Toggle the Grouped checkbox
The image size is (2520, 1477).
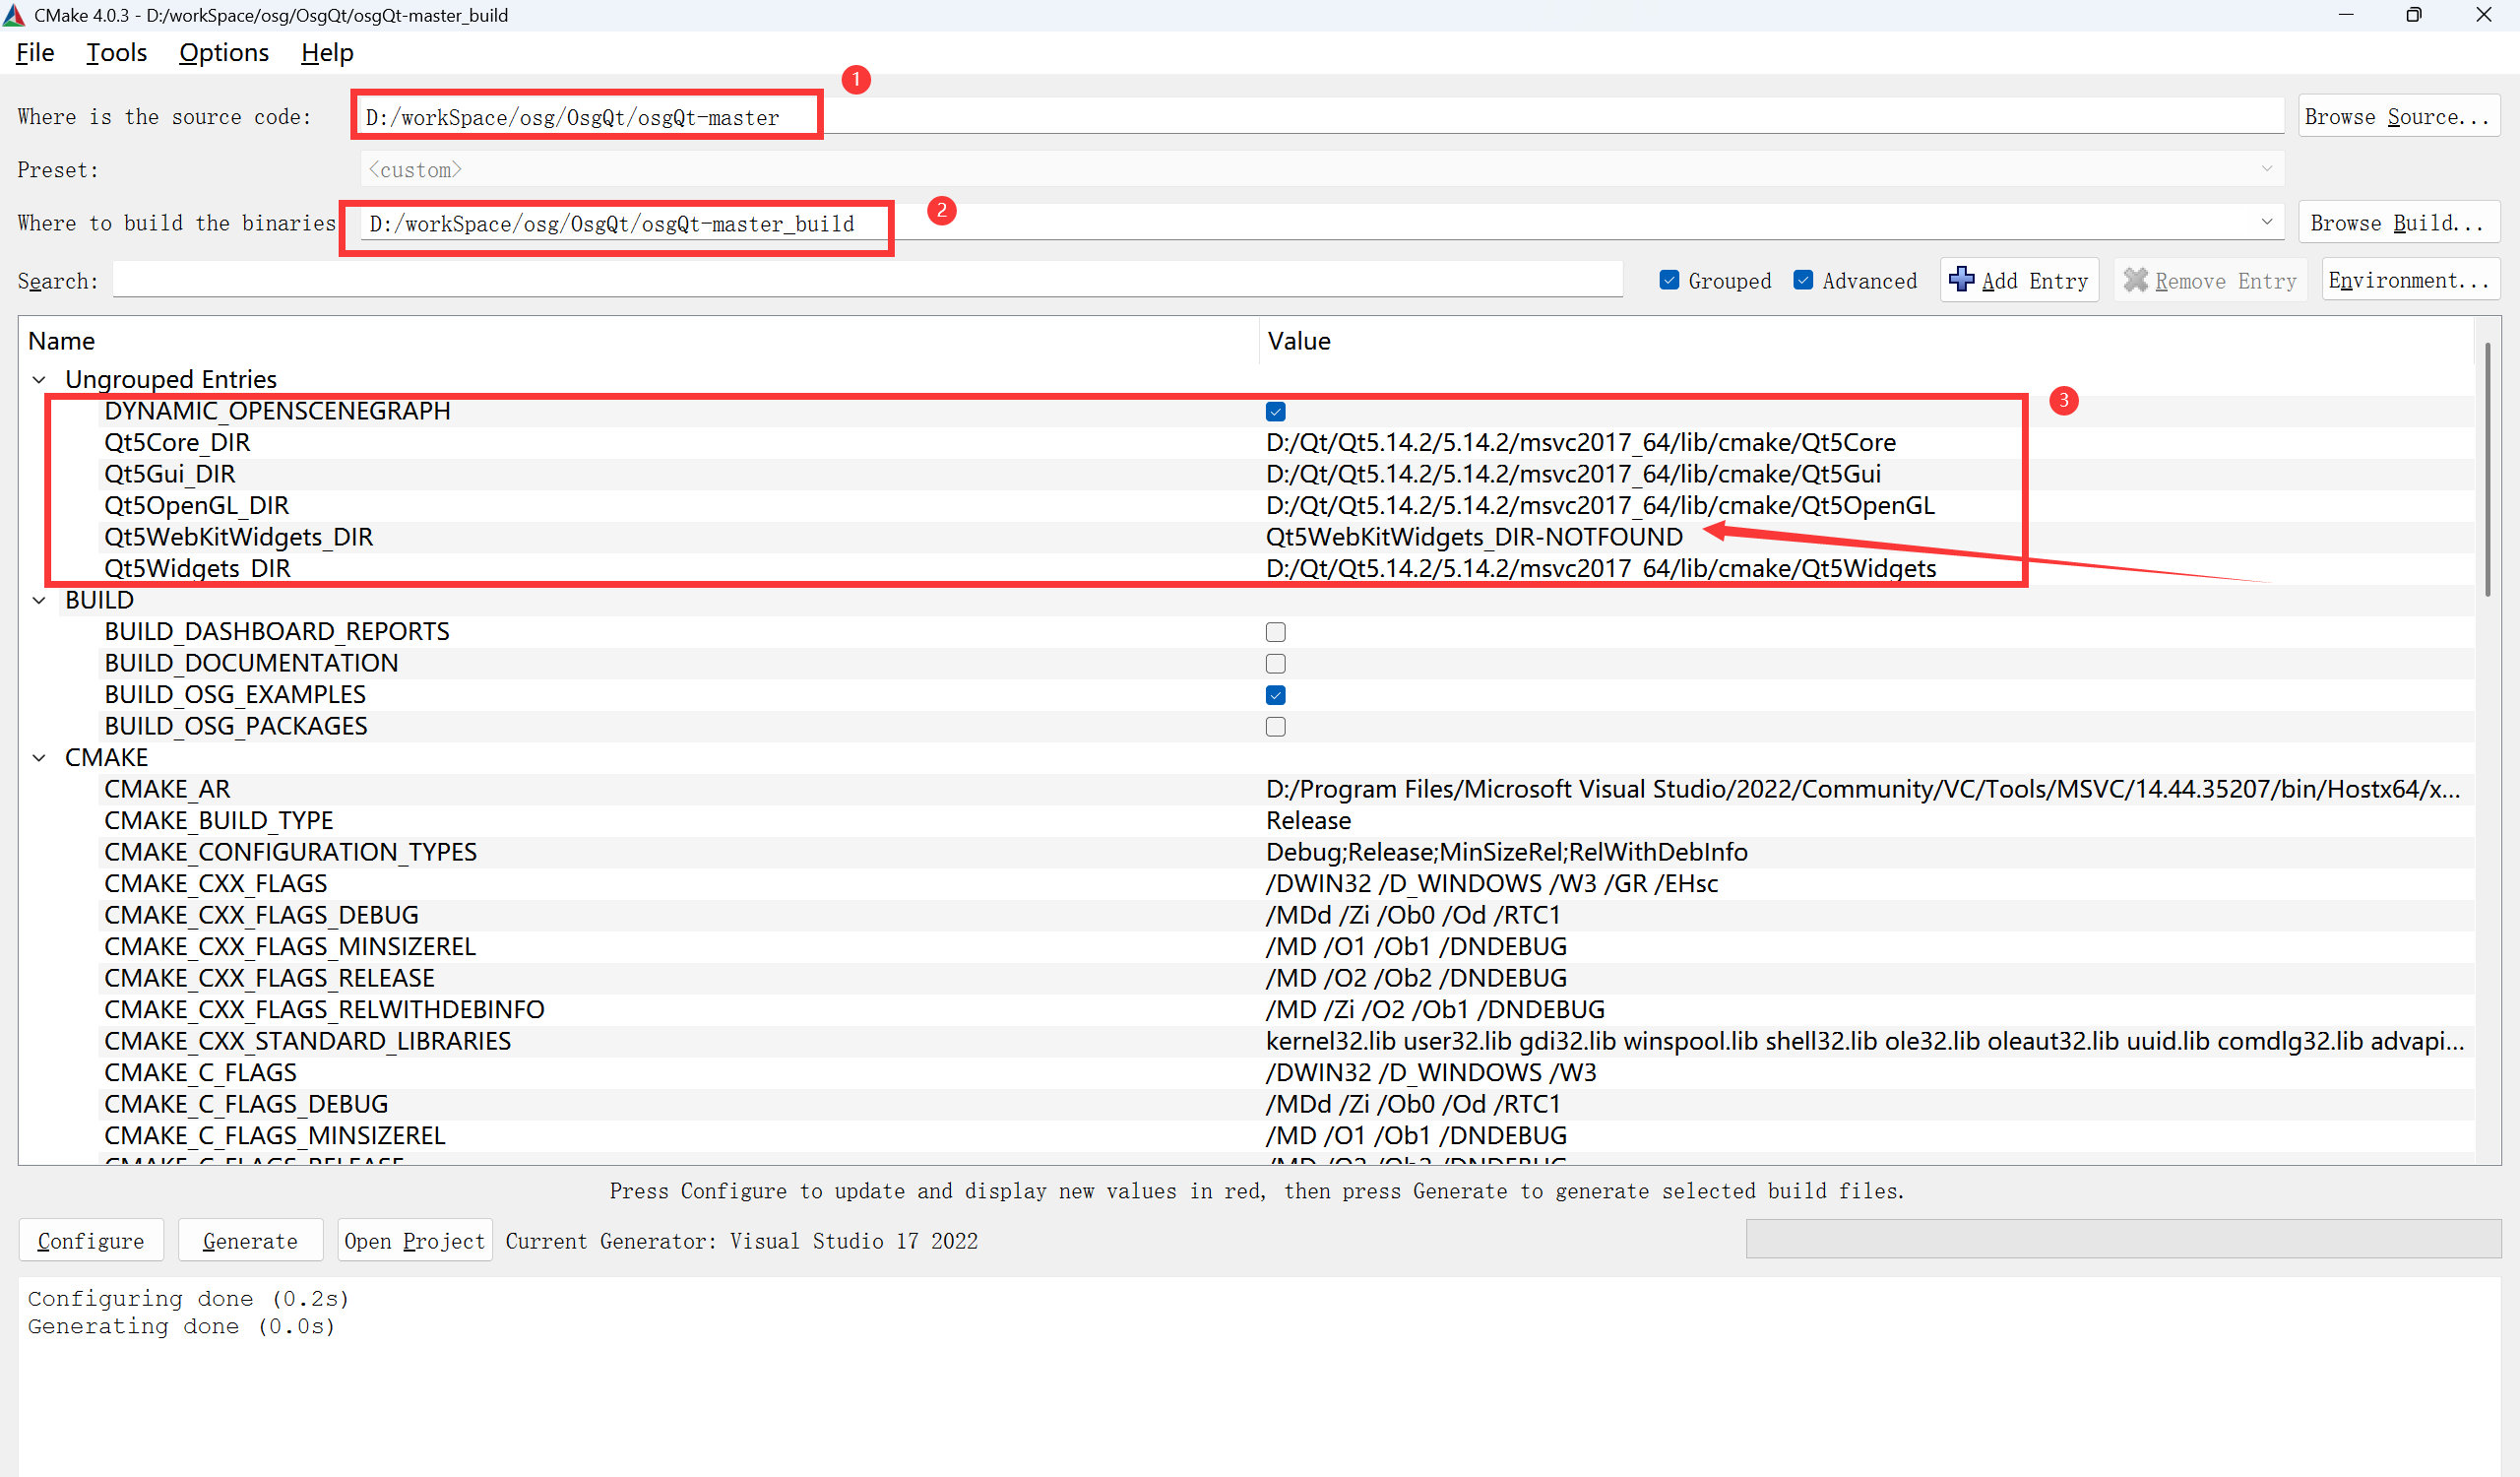[1669, 280]
